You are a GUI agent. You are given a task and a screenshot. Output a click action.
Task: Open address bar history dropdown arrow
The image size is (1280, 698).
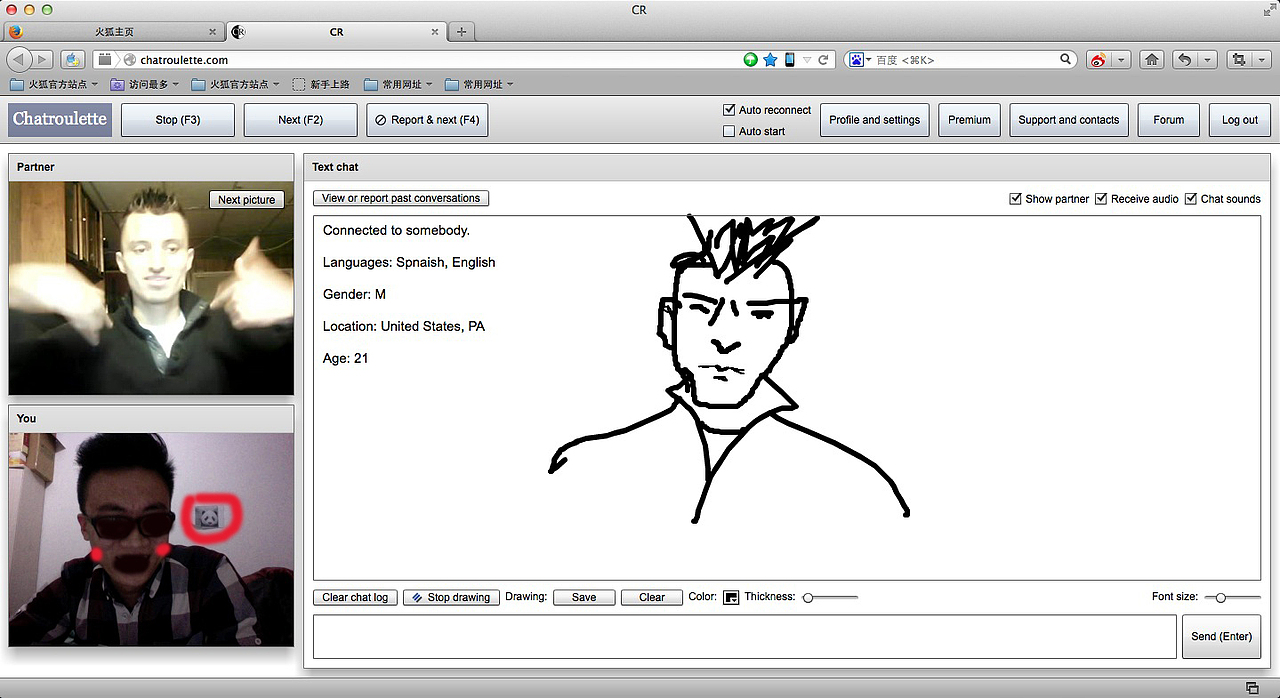808,60
